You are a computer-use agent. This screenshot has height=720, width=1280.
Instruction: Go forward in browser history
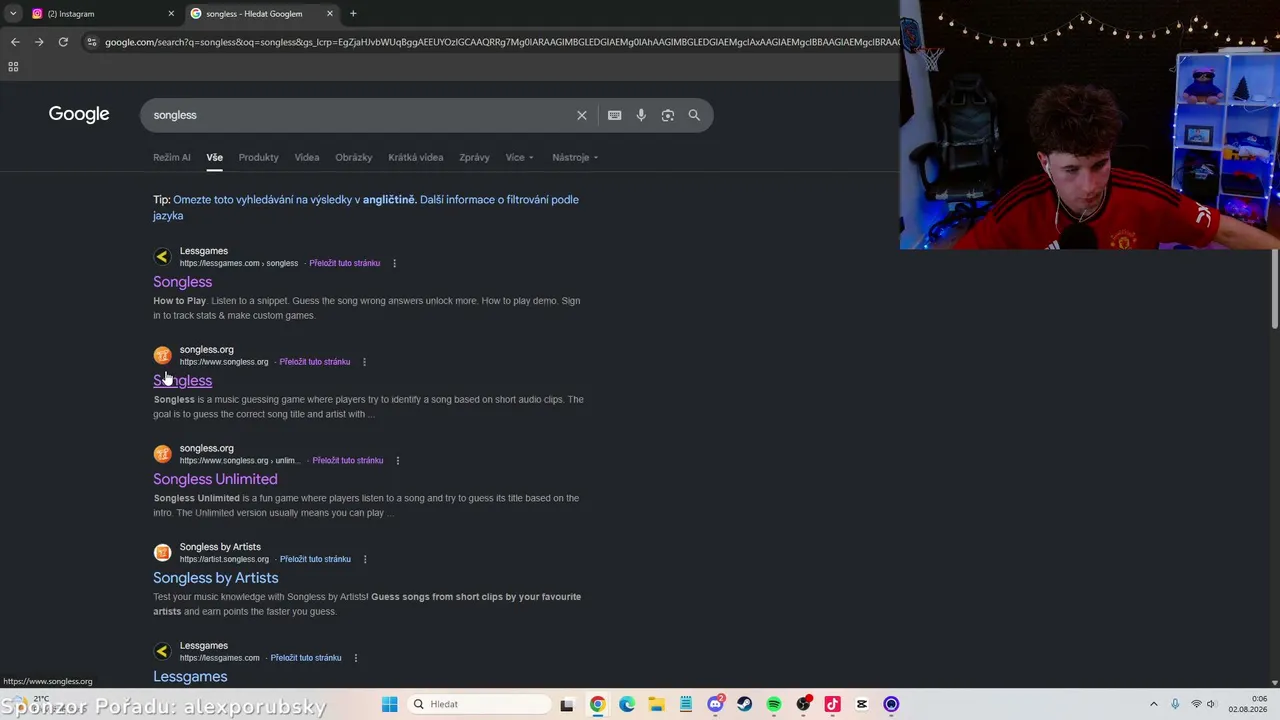39,42
